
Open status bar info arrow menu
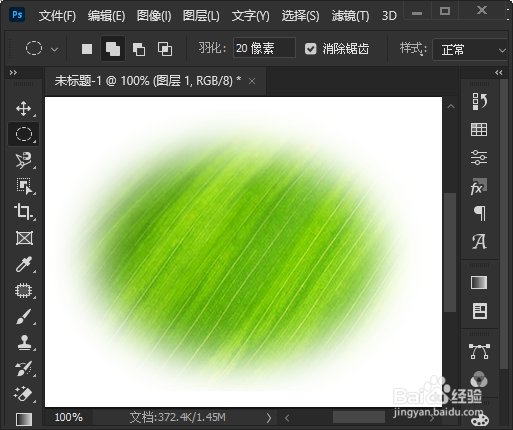tap(269, 418)
